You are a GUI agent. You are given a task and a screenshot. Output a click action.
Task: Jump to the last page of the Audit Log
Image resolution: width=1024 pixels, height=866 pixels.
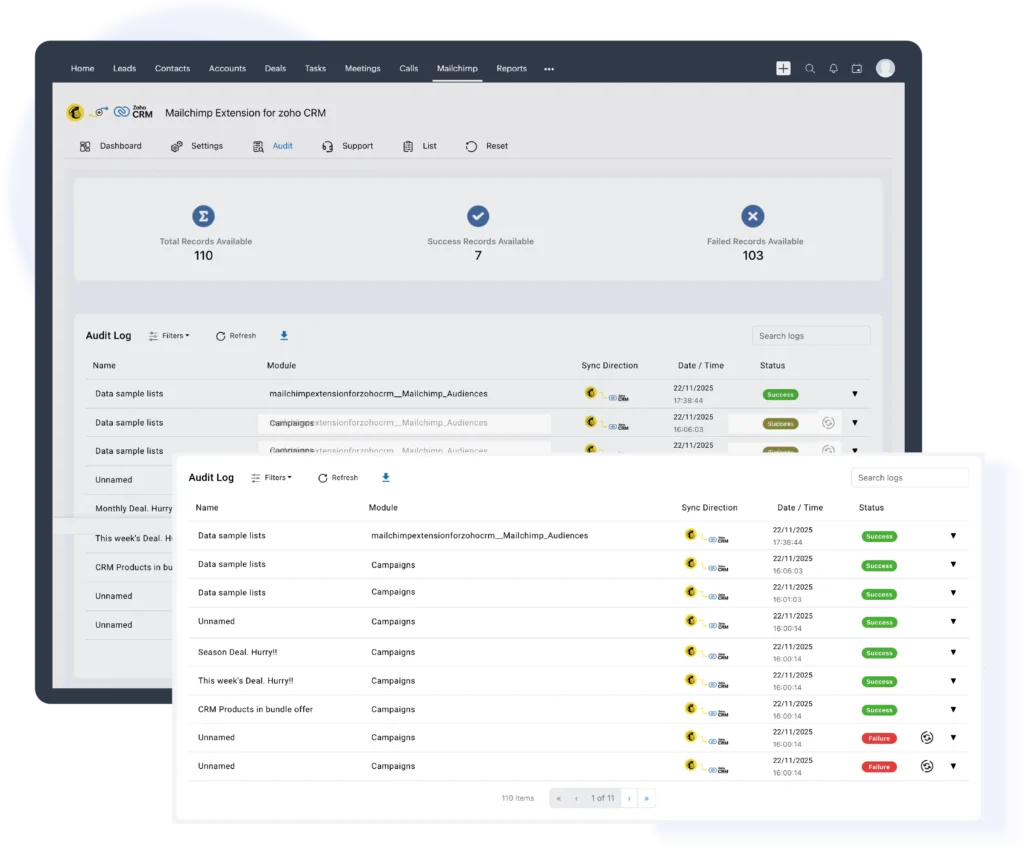[x=646, y=798]
